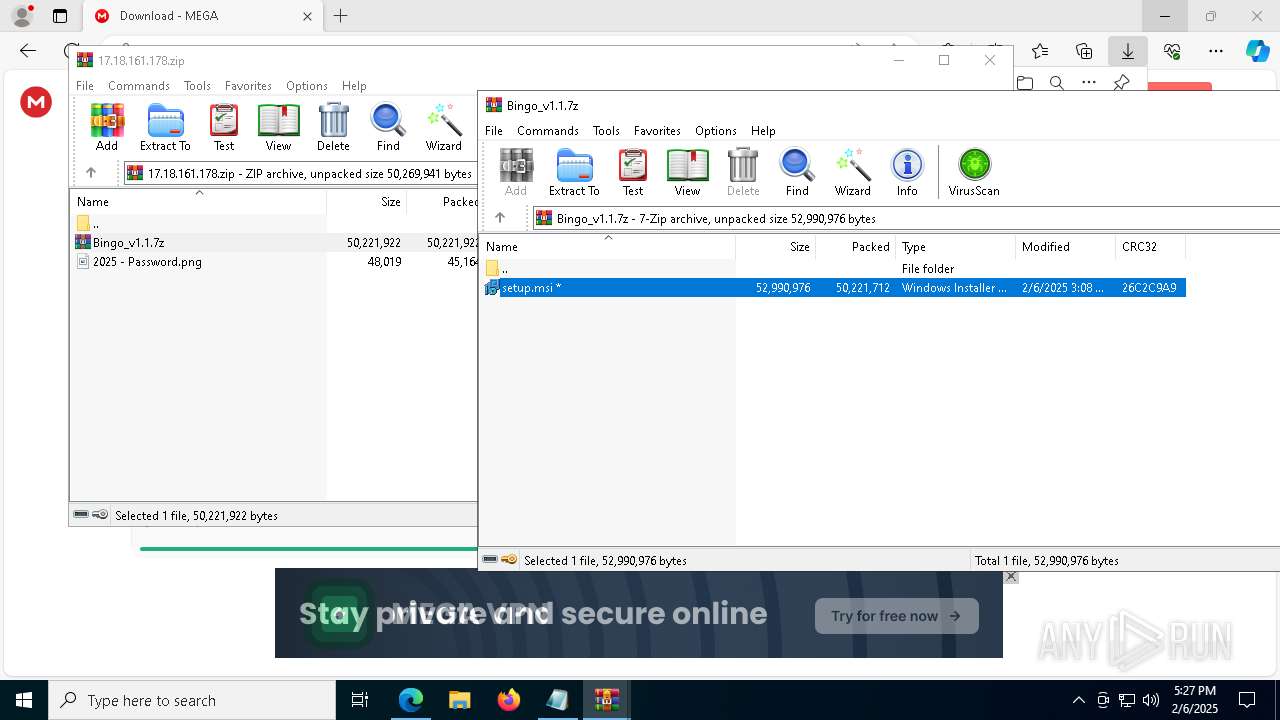Open Tools menu in Bingo_v1.1.7z window

click(606, 130)
